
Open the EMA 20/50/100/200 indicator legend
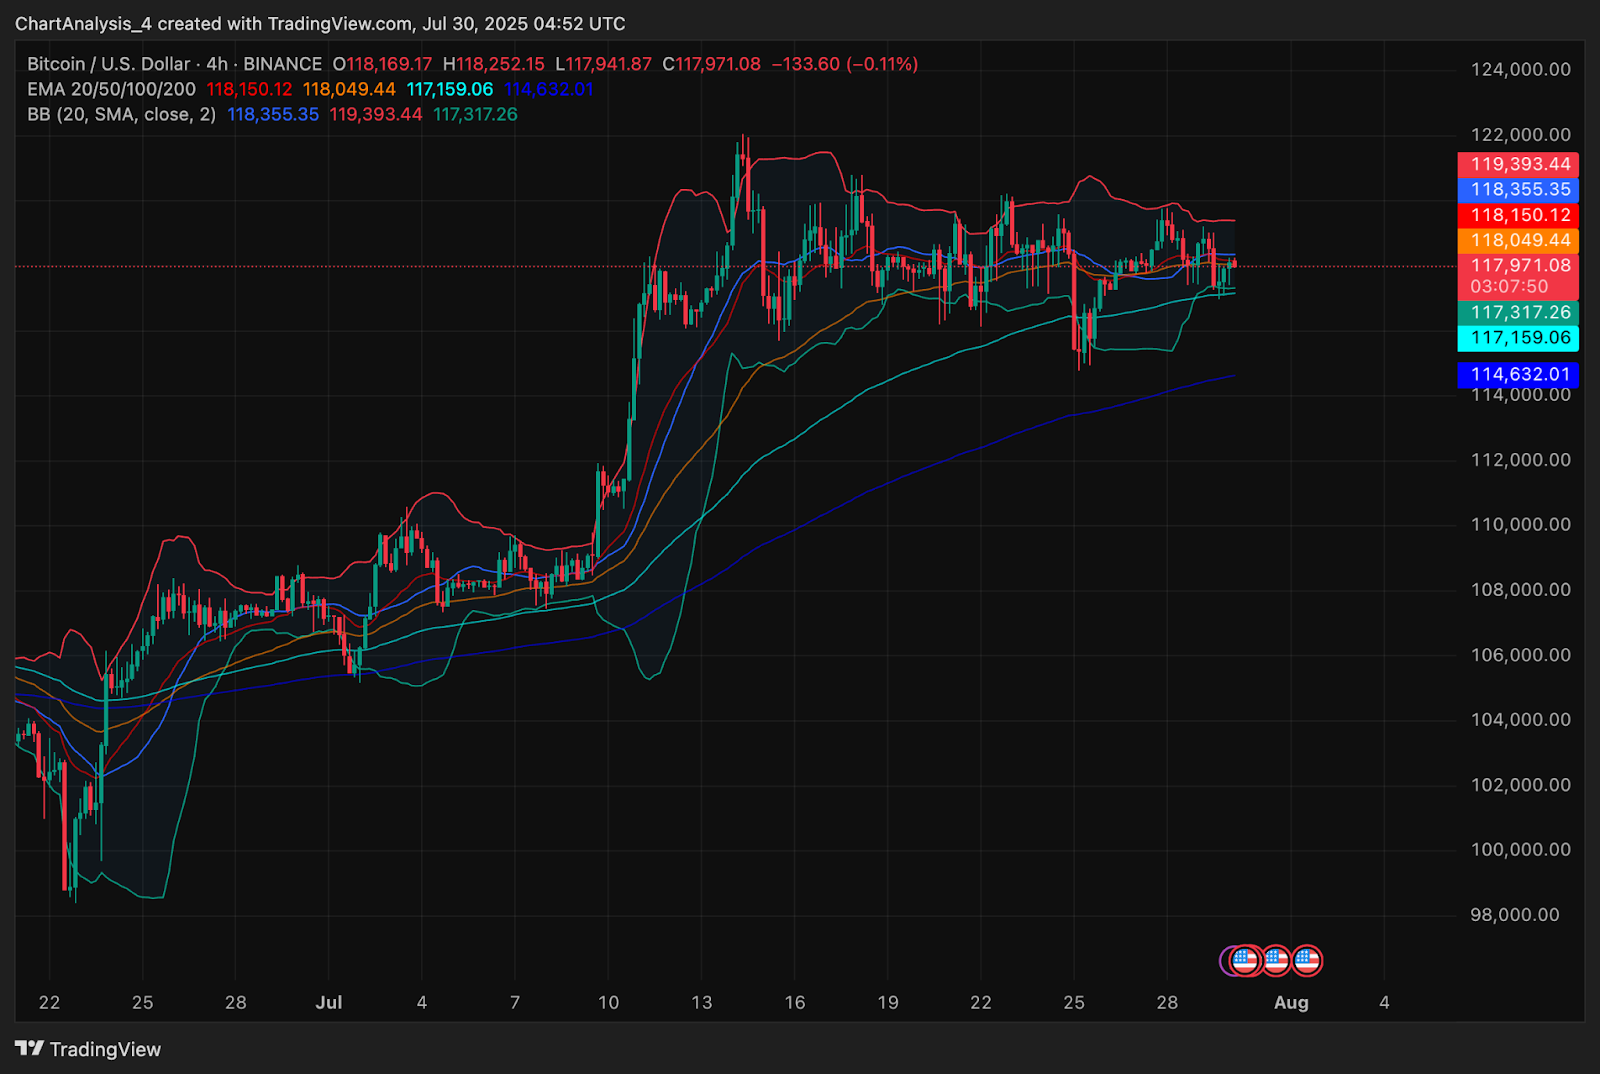[x=111, y=89]
